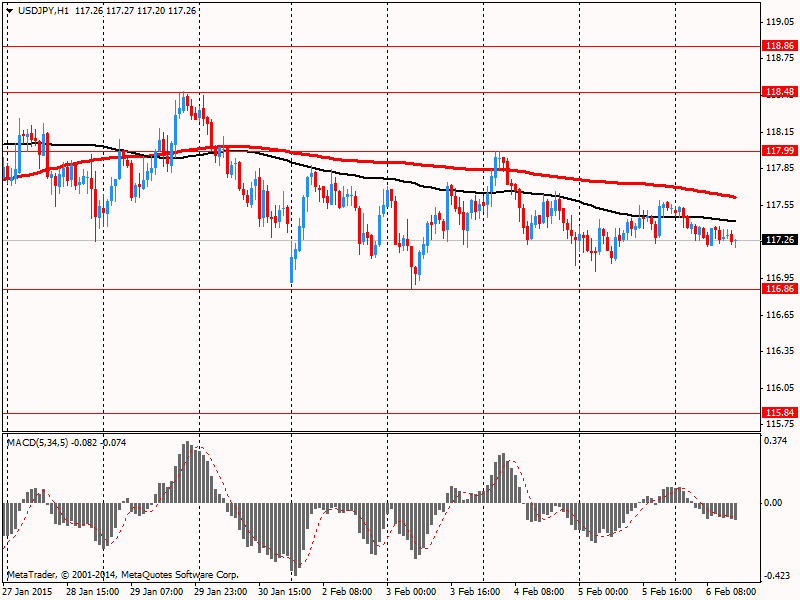This screenshot has height=600, width=800.
Task: Click the triangle arrow beside USDJPY,H1
Action: pyautogui.click(x=9, y=10)
